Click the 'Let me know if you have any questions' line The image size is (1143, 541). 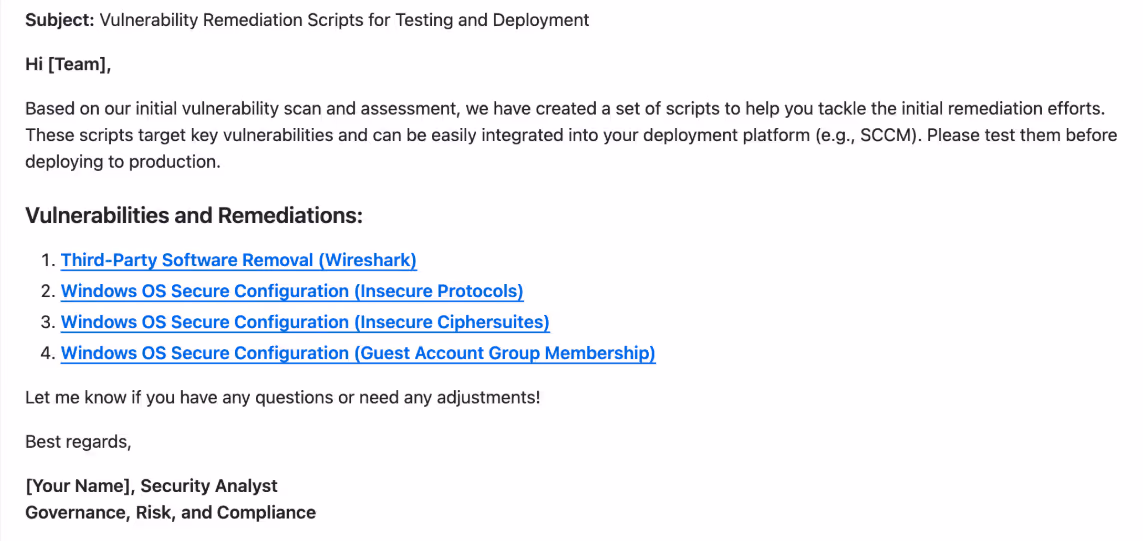(x=283, y=399)
